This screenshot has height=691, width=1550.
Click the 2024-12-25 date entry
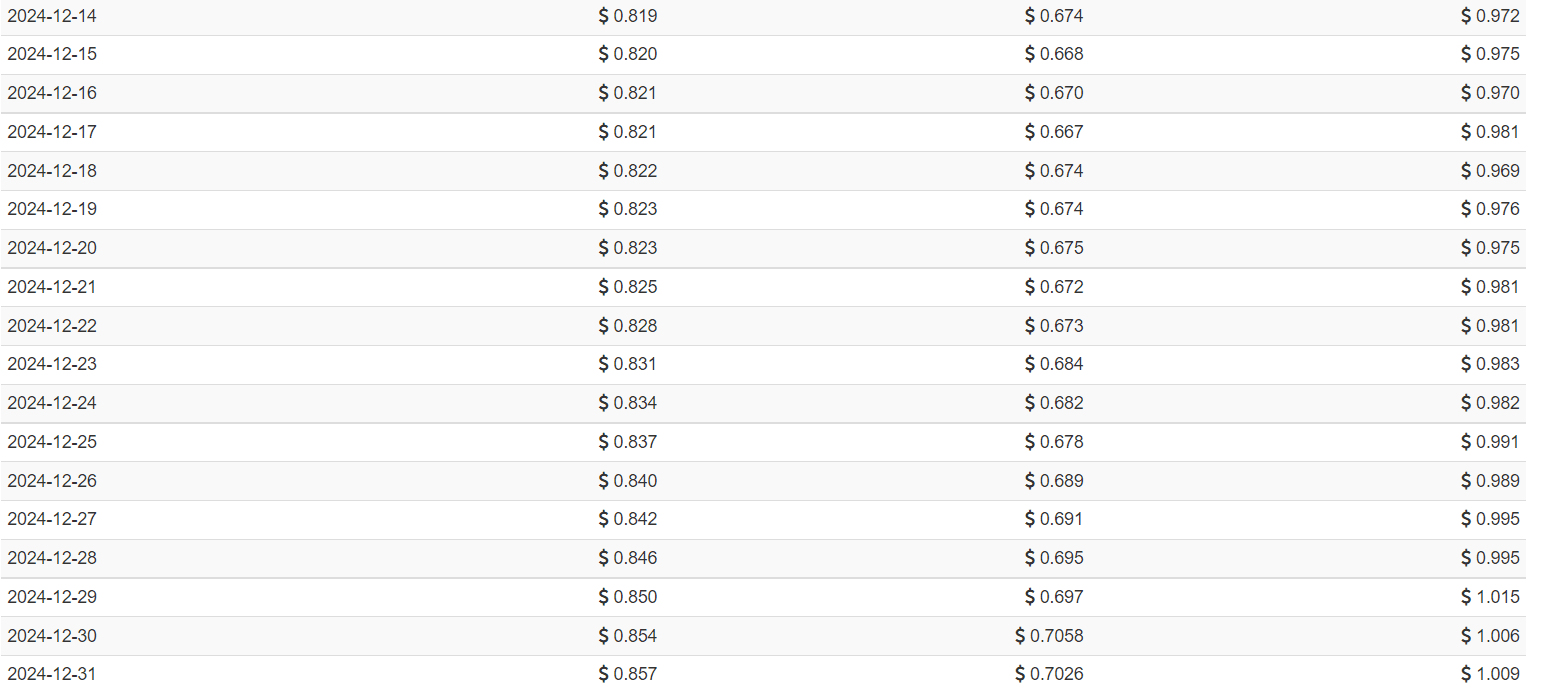pos(52,442)
